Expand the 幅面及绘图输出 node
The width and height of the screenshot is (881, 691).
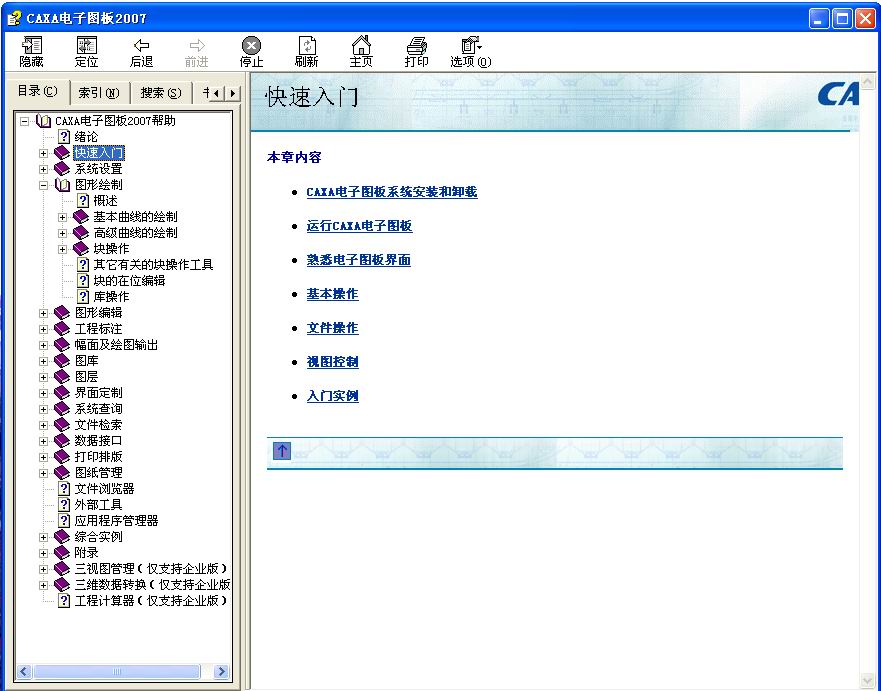click(x=43, y=345)
